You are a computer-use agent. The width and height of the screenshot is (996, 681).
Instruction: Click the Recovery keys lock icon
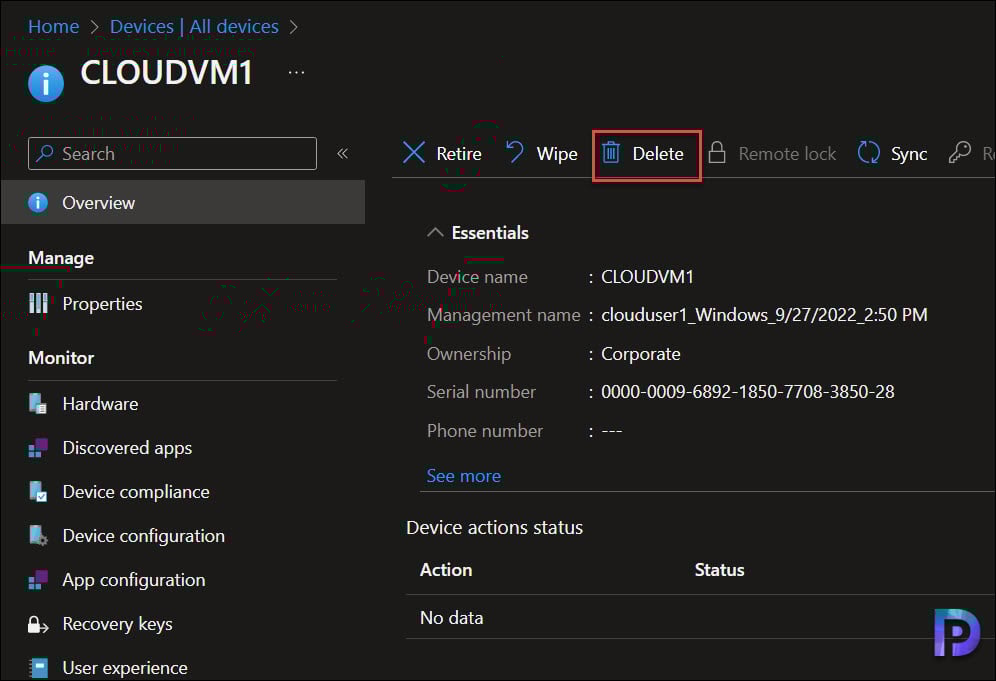38,624
